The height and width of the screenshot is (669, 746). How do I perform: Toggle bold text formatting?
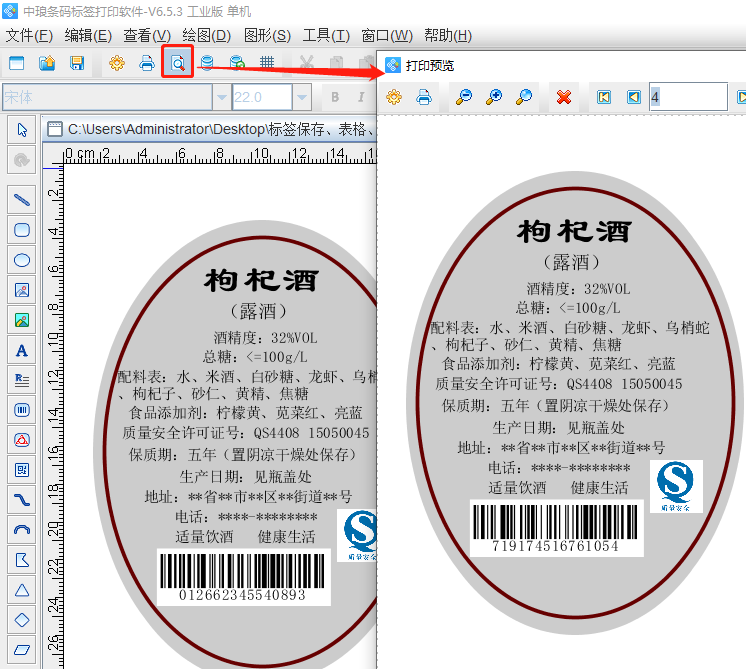tap(335, 97)
